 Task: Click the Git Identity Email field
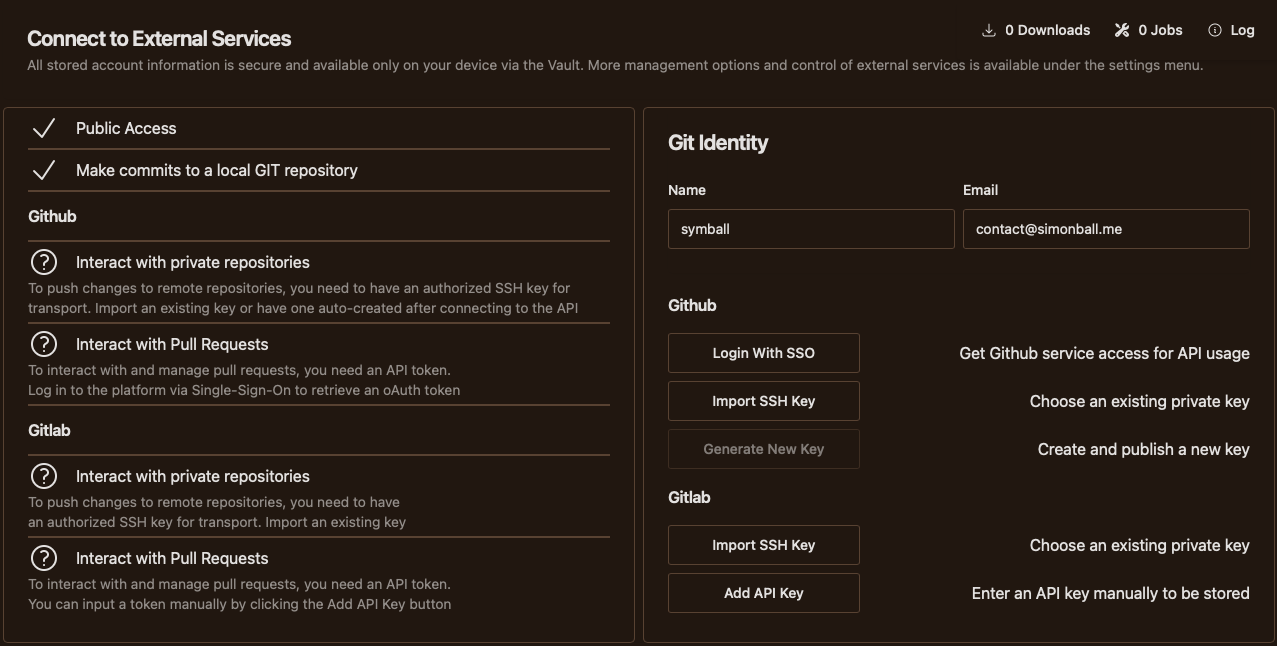pos(1106,229)
